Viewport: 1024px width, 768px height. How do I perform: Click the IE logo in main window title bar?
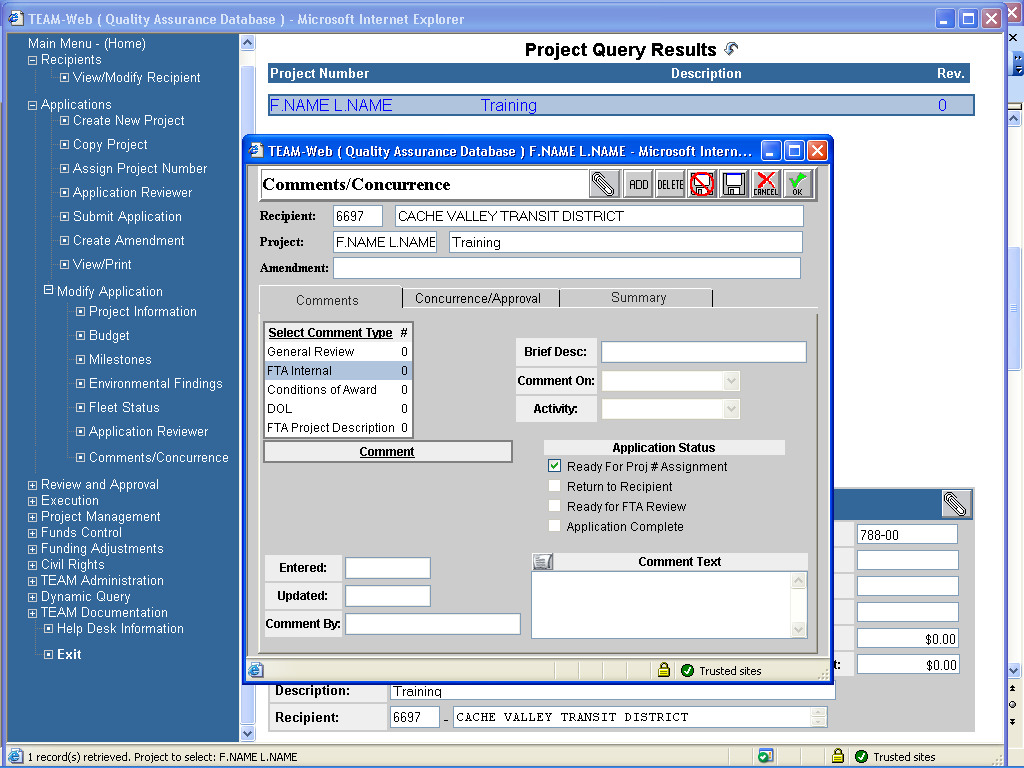[16, 18]
